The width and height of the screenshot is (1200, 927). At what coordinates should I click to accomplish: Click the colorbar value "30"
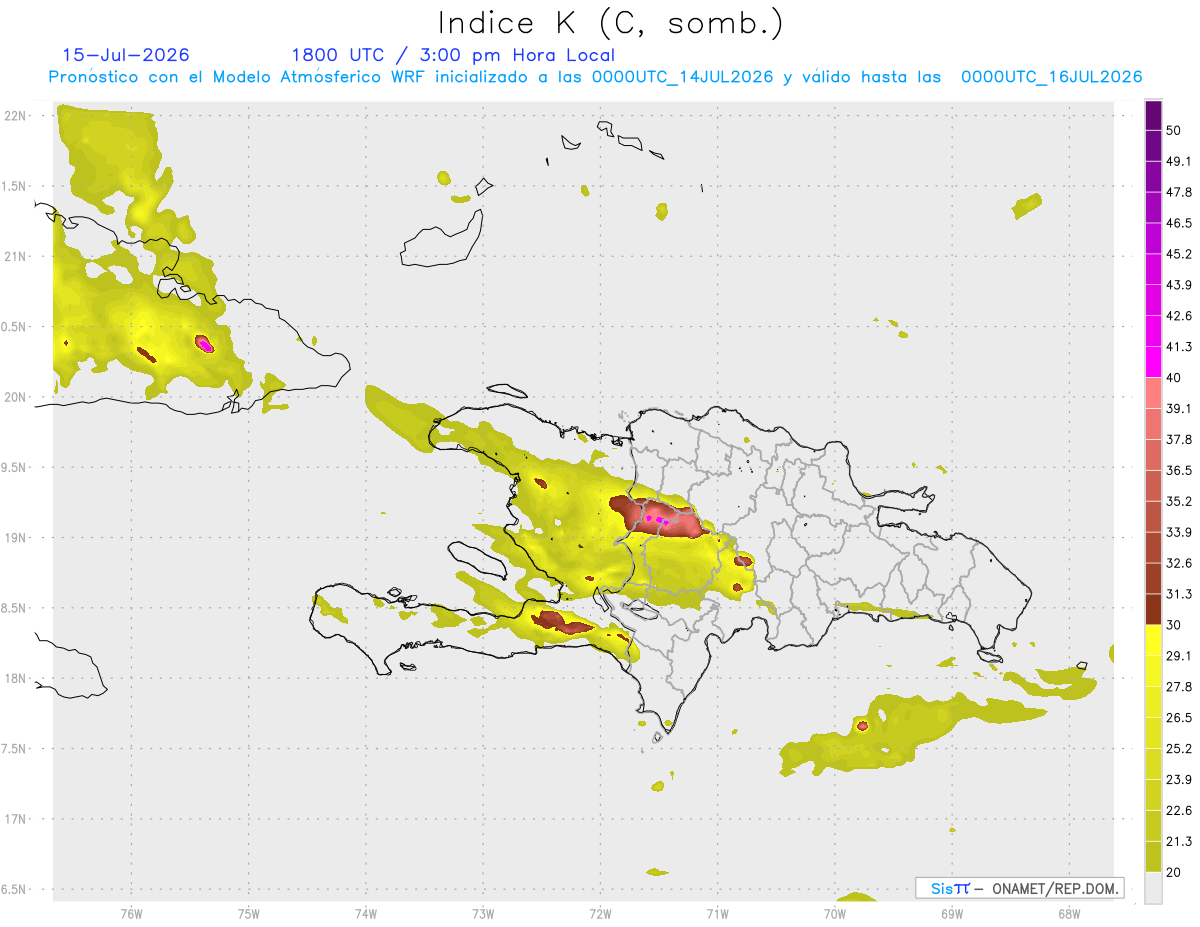1174,625
